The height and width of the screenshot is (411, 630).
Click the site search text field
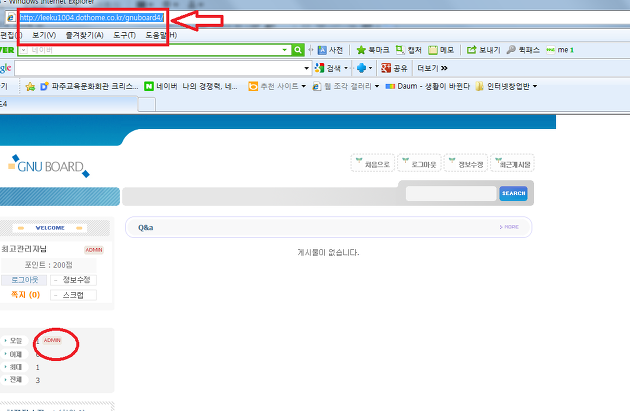pyautogui.click(x=451, y=193)
